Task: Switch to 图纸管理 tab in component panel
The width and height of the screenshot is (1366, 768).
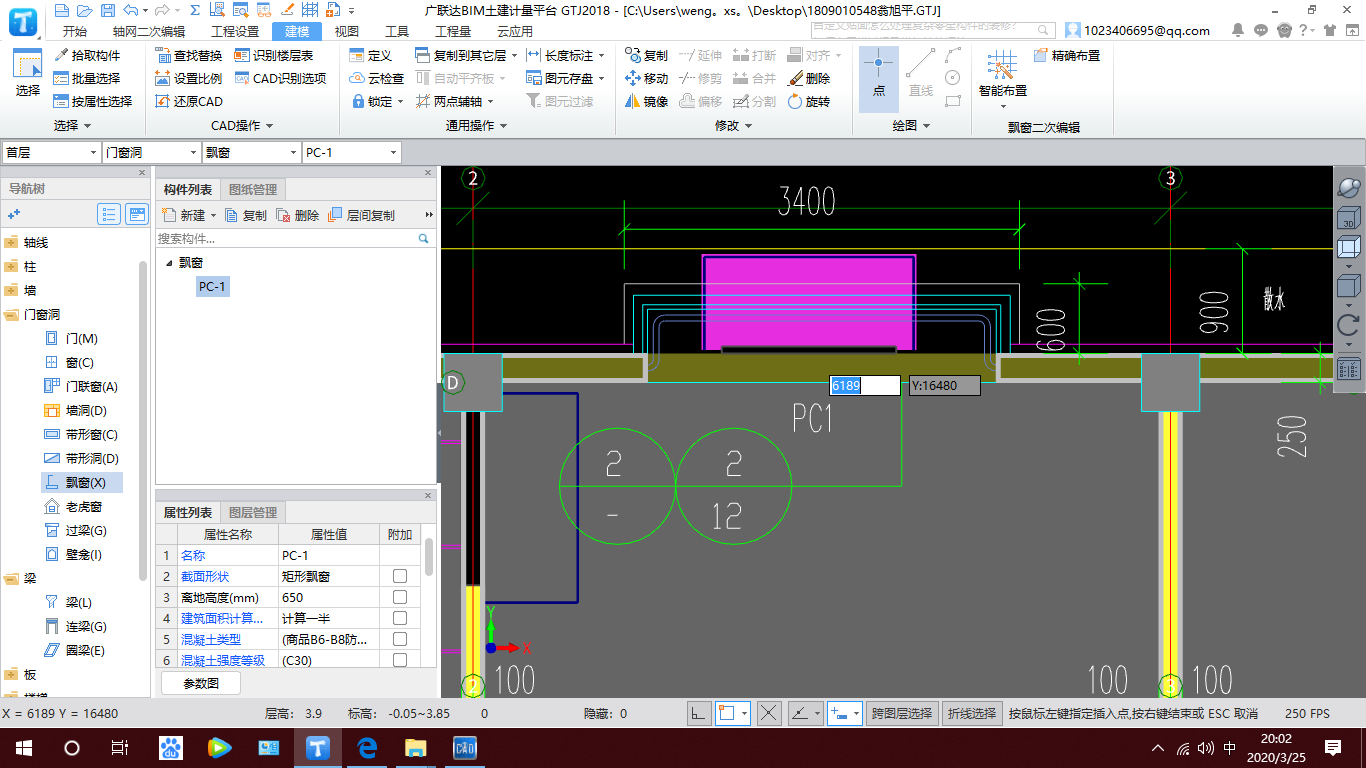Action: coord(253,189)
